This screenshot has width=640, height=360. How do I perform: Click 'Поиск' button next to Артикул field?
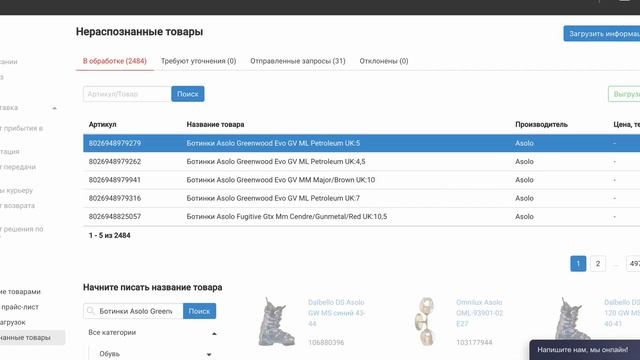(x=188, y=94)
